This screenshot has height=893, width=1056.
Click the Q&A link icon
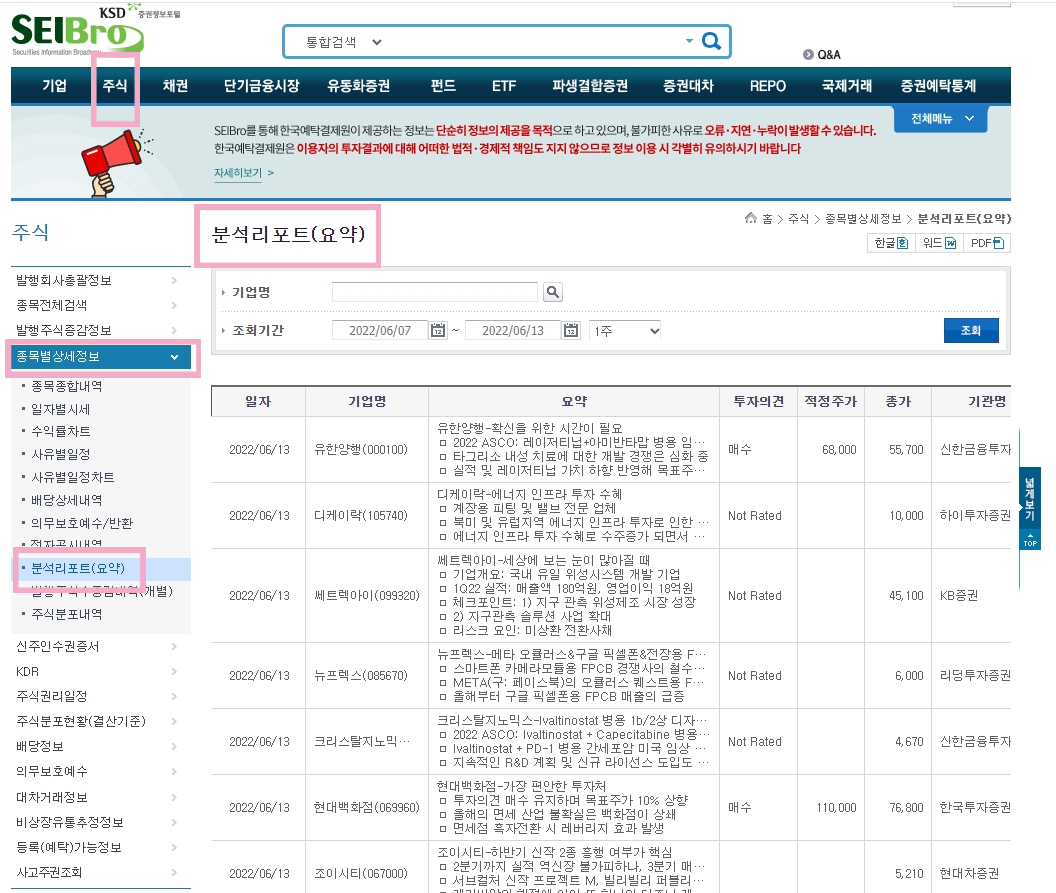pos(808,55)
